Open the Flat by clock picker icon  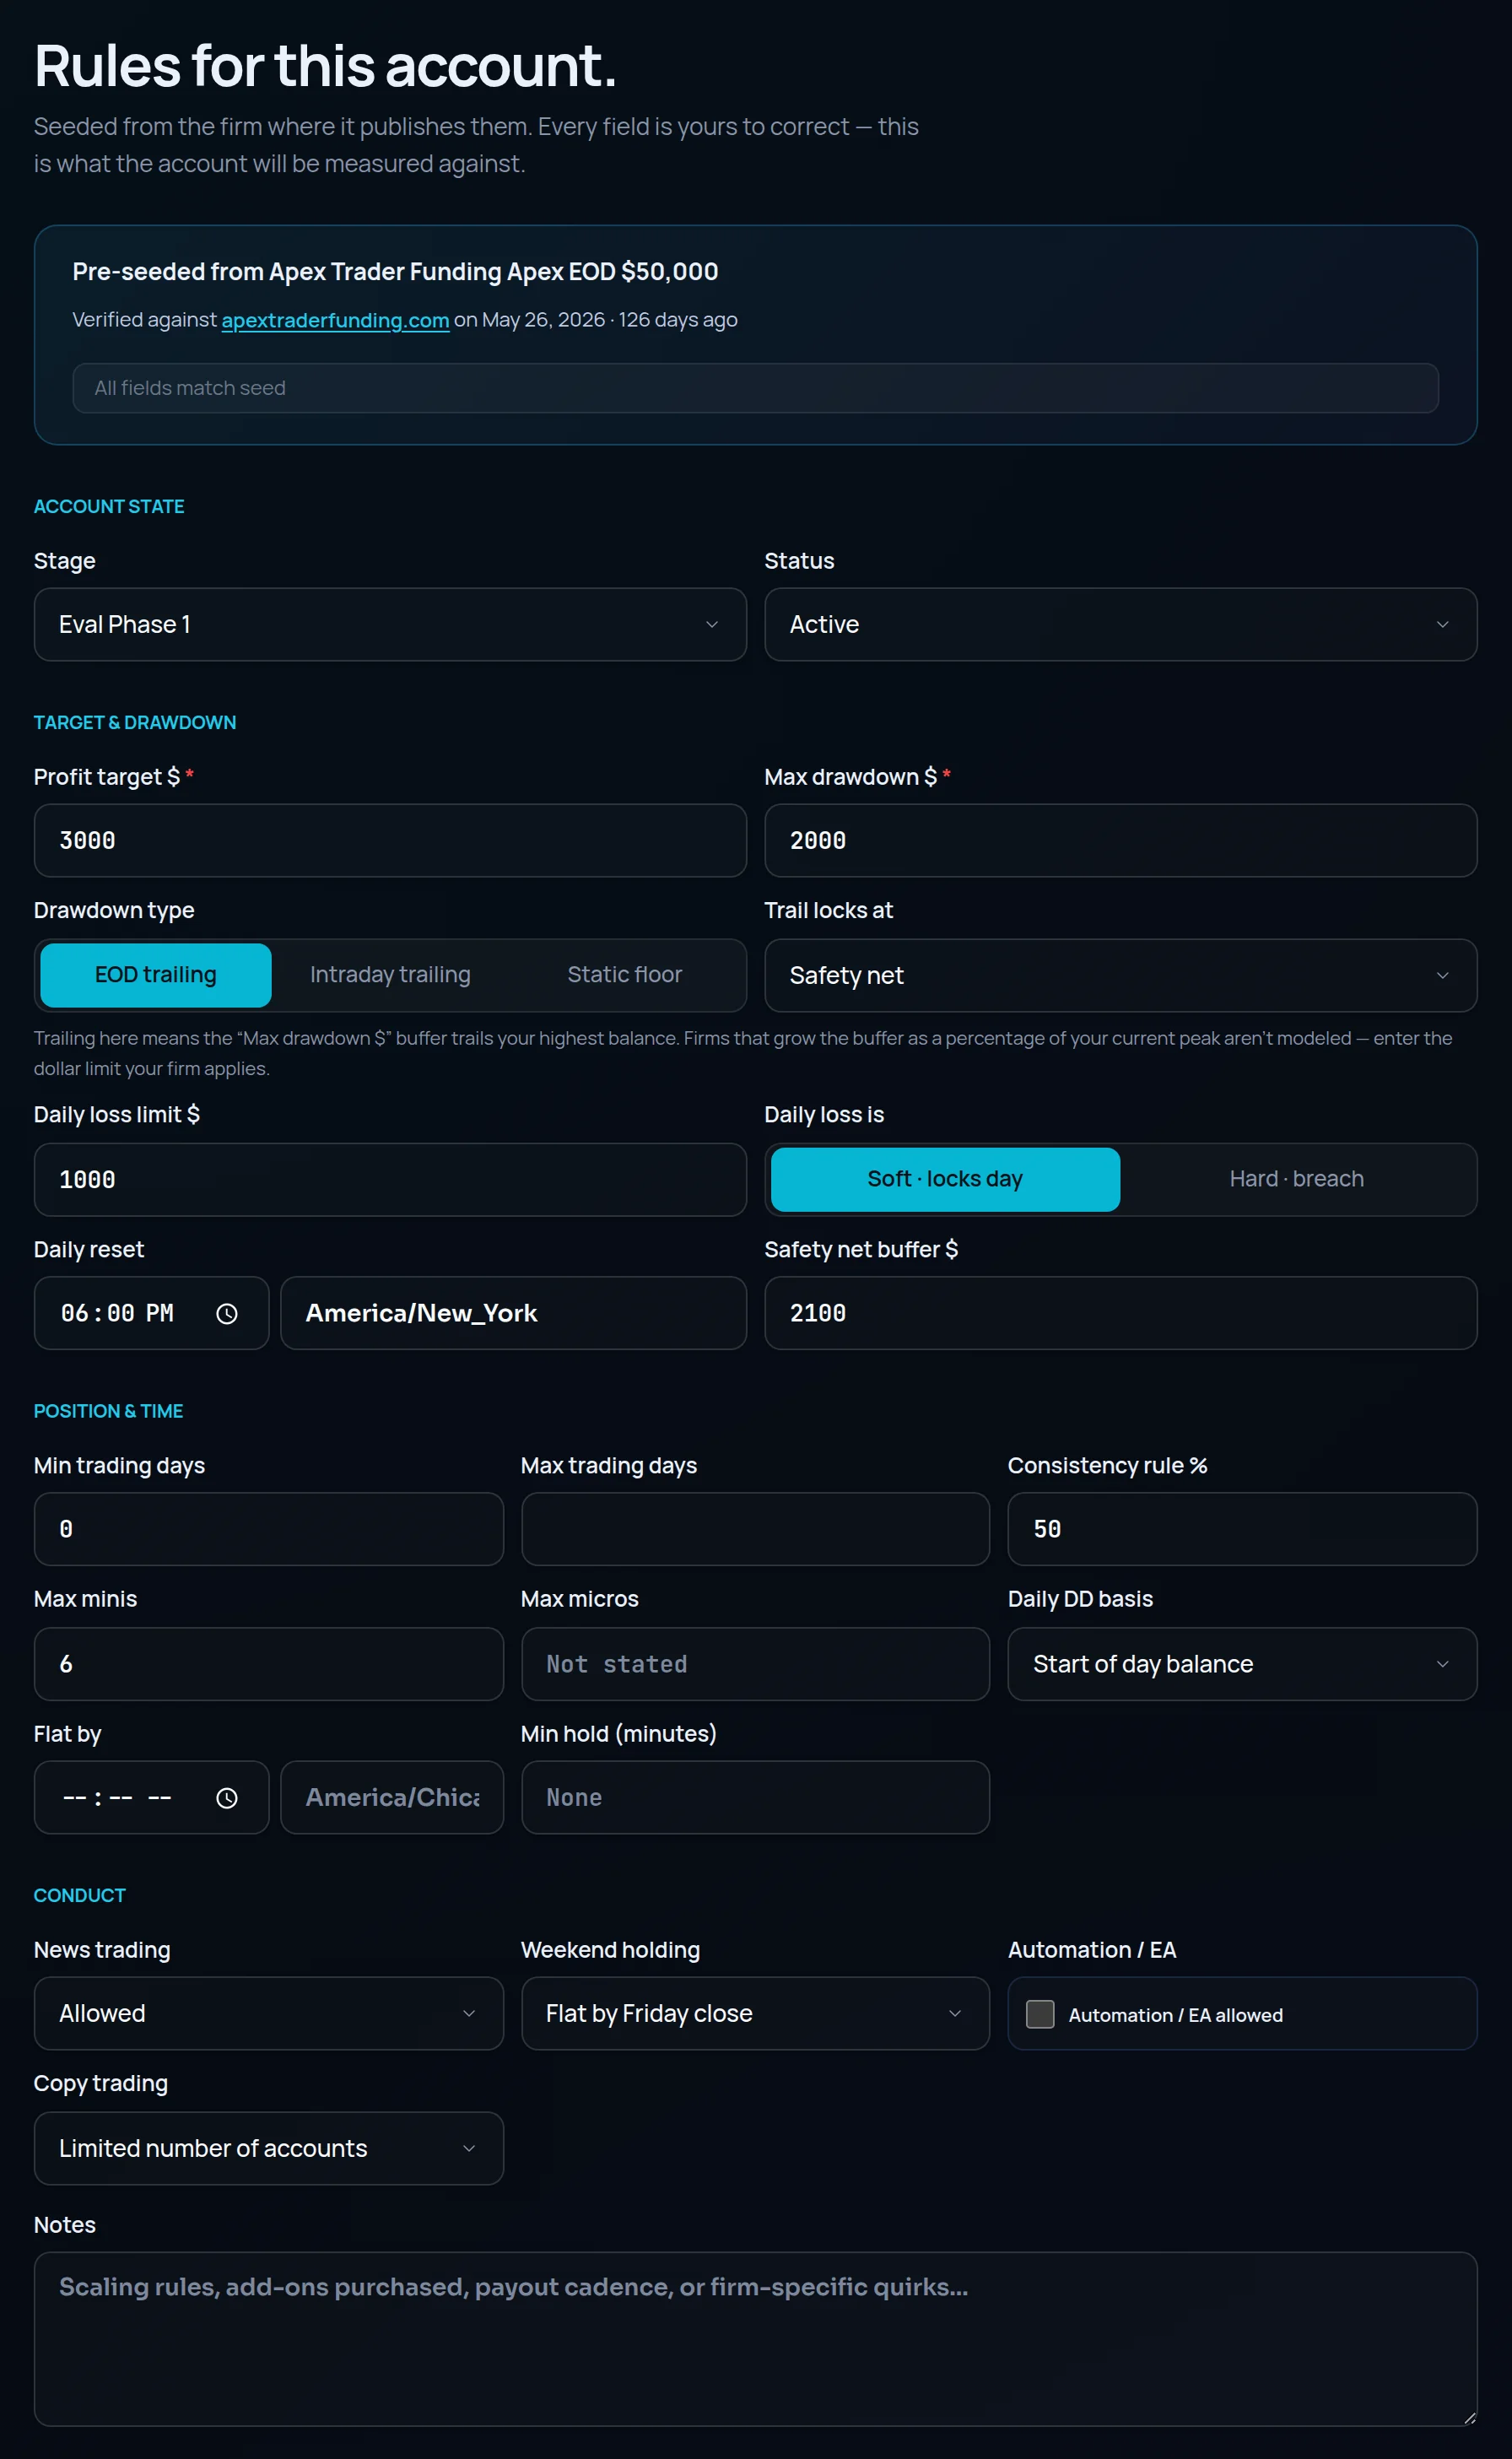(x=227, y=1797)
